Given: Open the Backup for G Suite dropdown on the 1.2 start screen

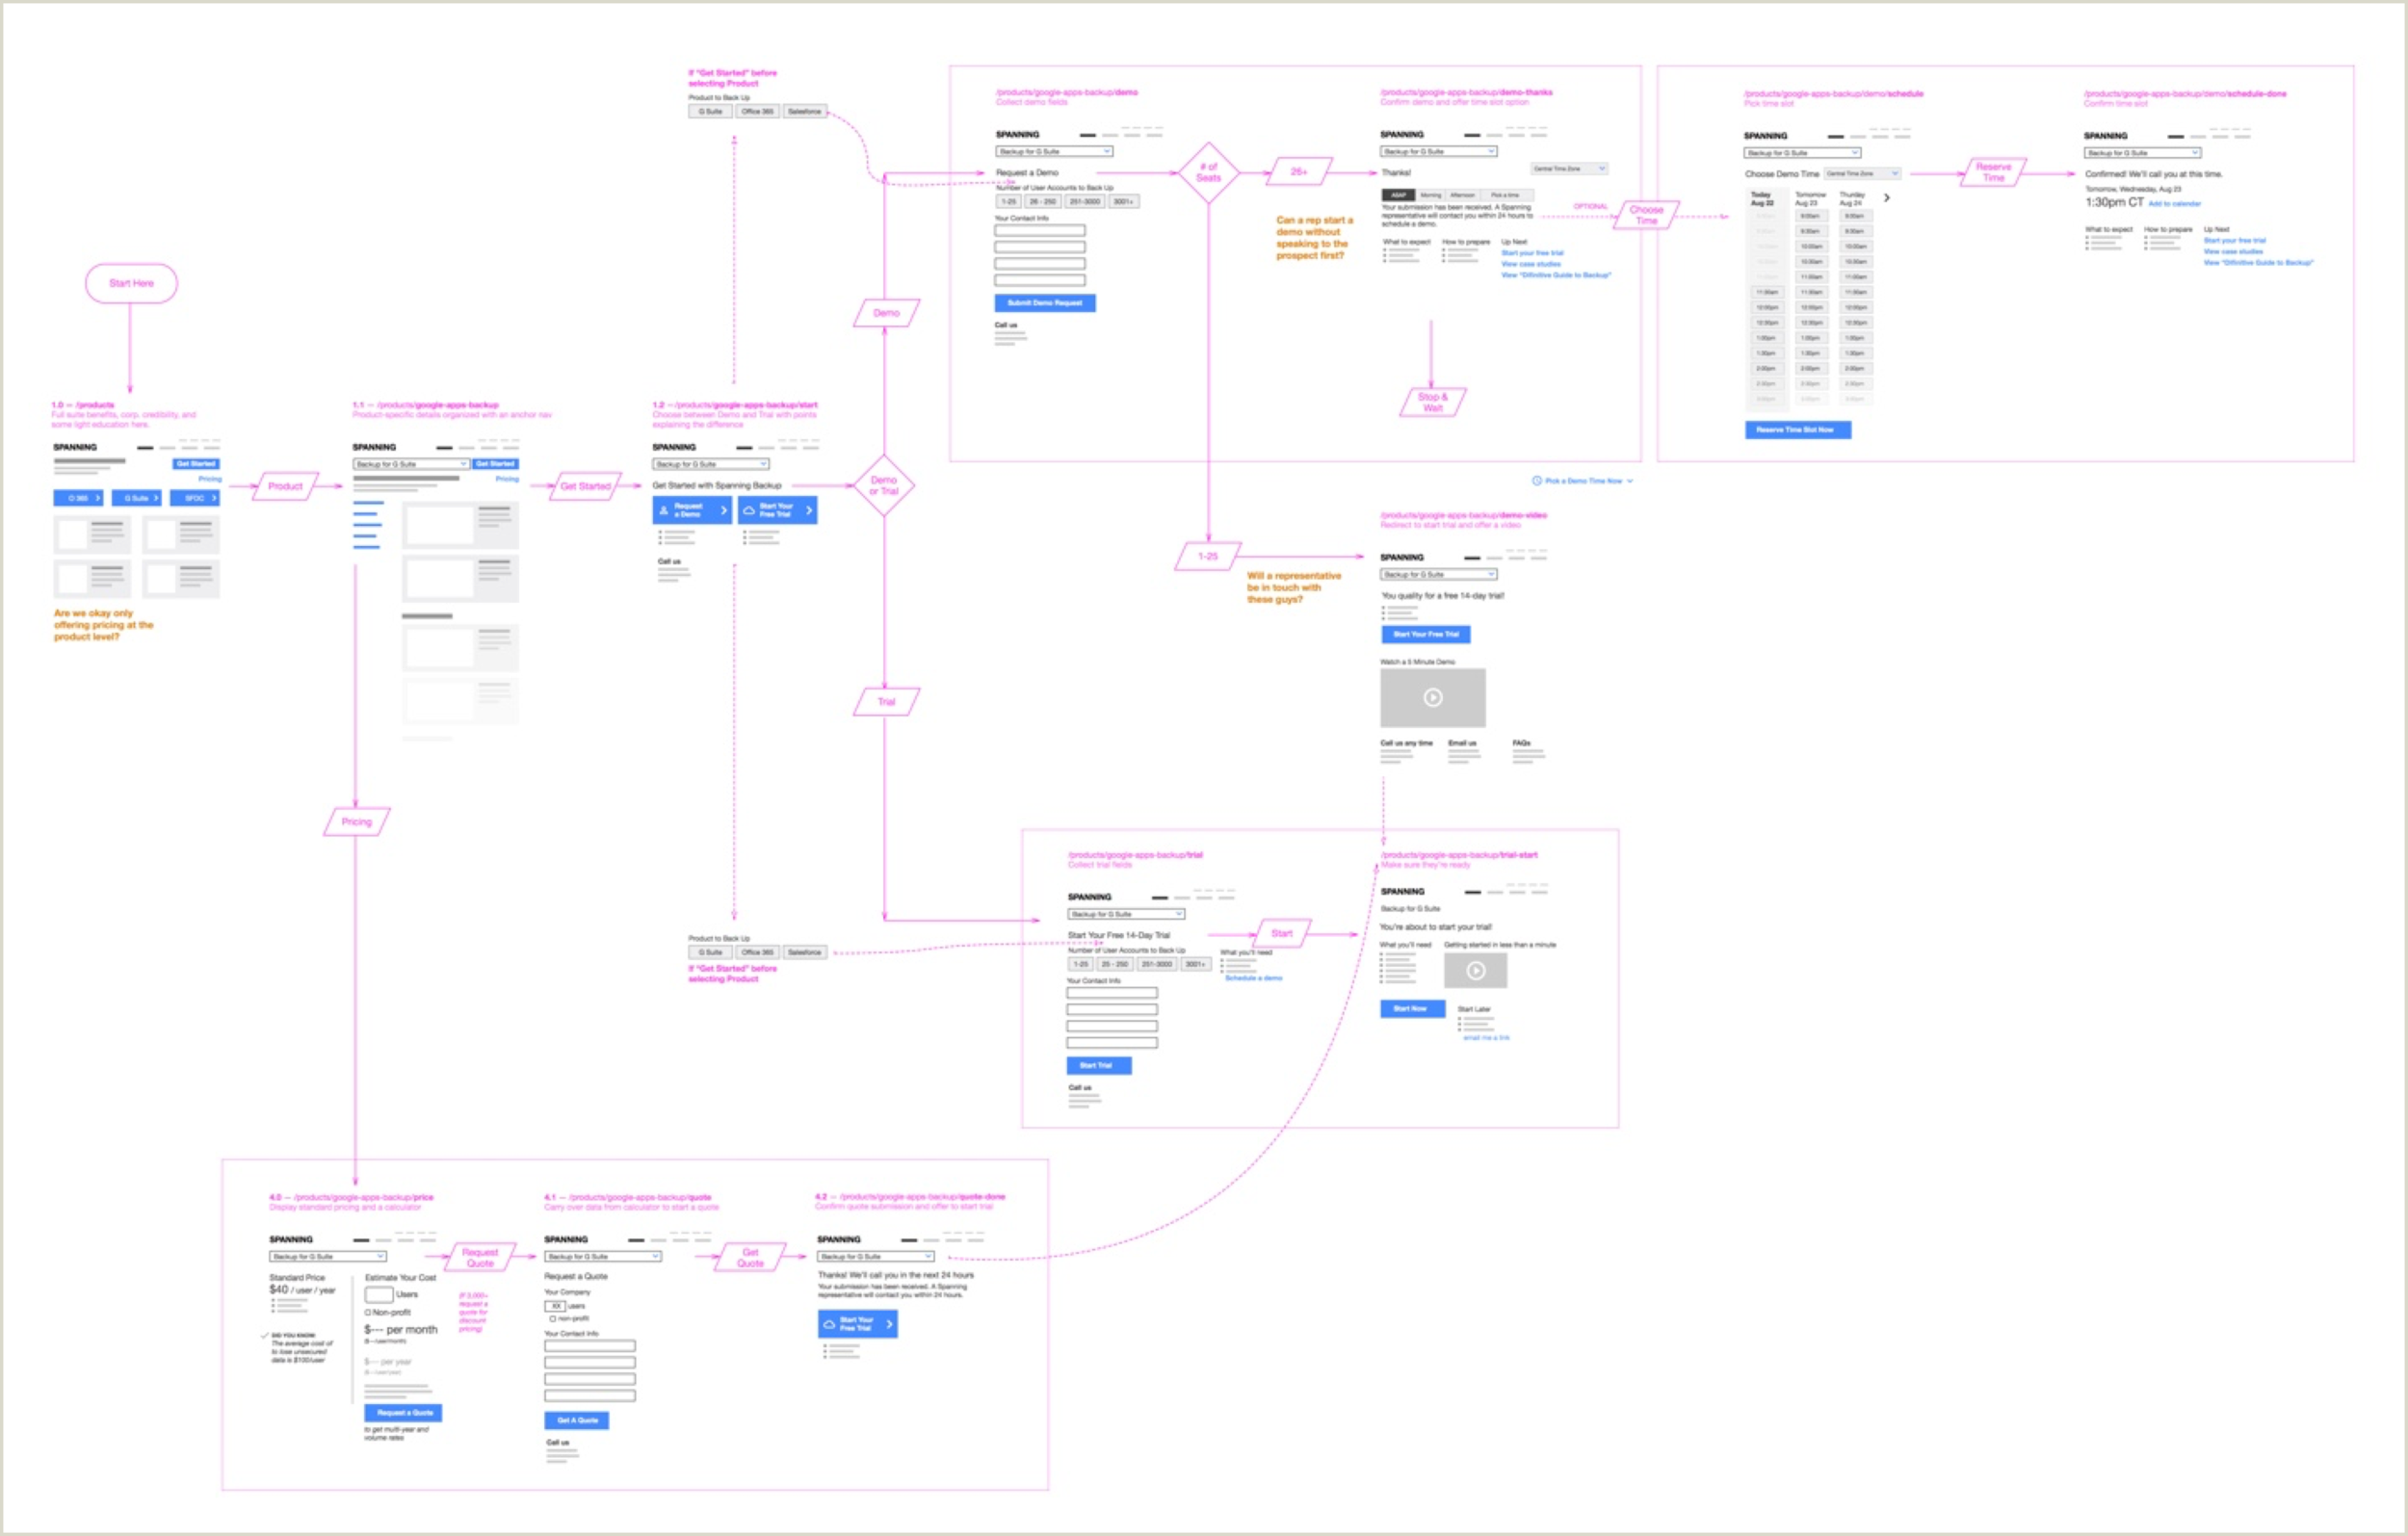Looking at the screenshot, I should [x=711, y=464].
